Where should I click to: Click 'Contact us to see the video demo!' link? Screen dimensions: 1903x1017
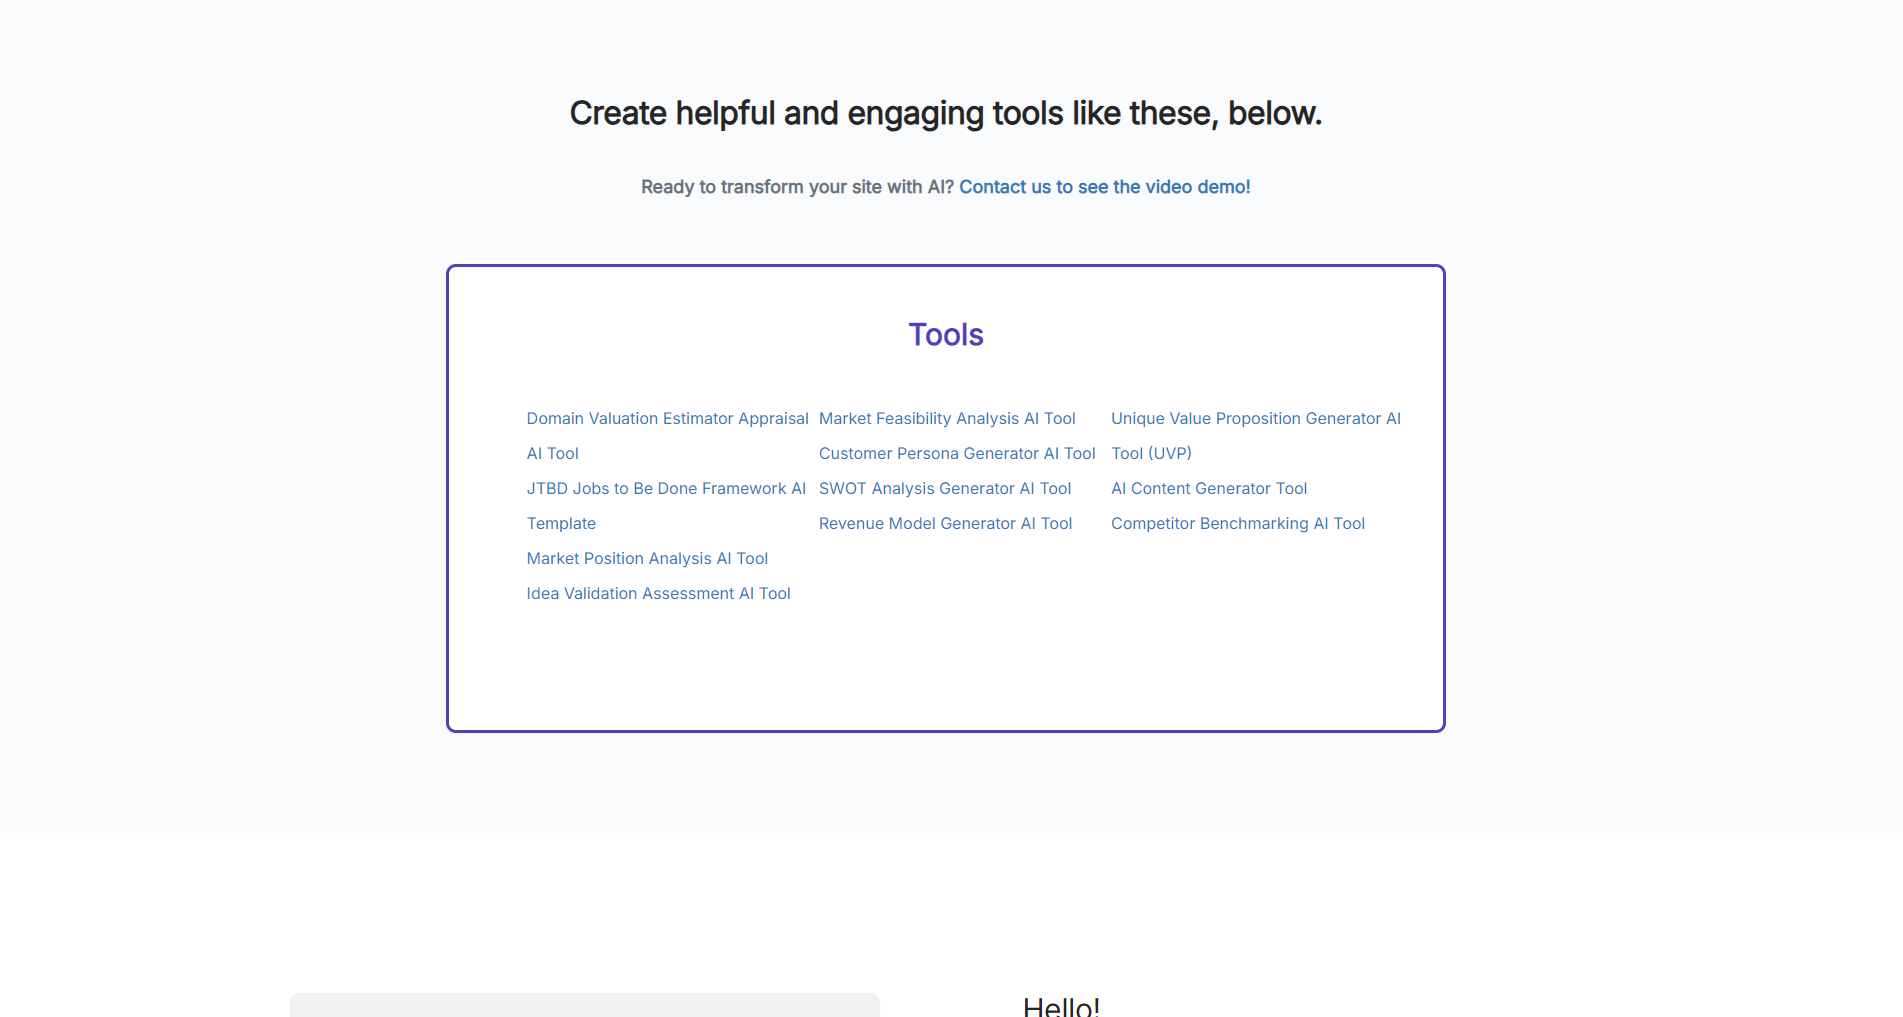click(1104, 187)
